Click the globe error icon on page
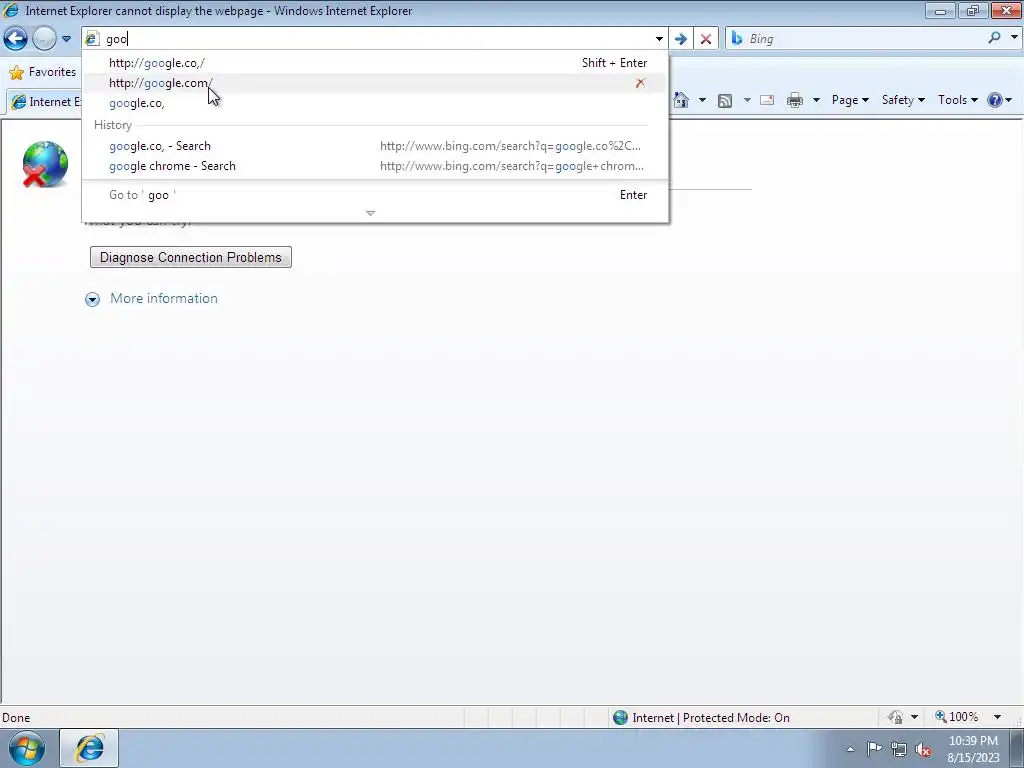1024x768 pixels. [45, 164]
